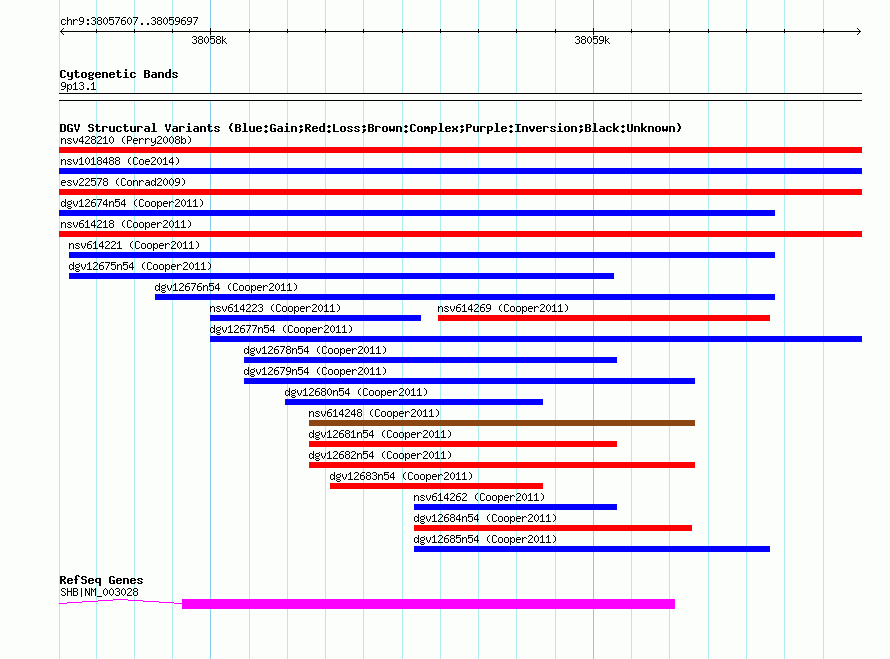This screenshot has height=659, width=890.
Task: Click the dgv12682n54 (Cooper2011) red bar
Action: [502, 465]
